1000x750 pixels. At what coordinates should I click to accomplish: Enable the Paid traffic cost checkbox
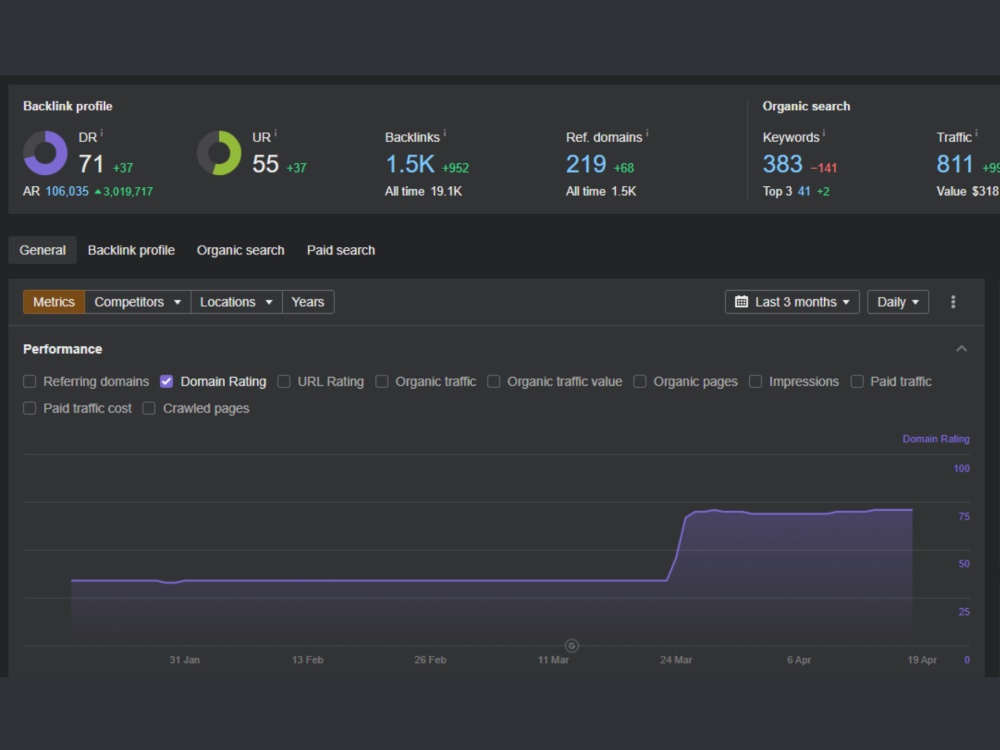point(29,408)
